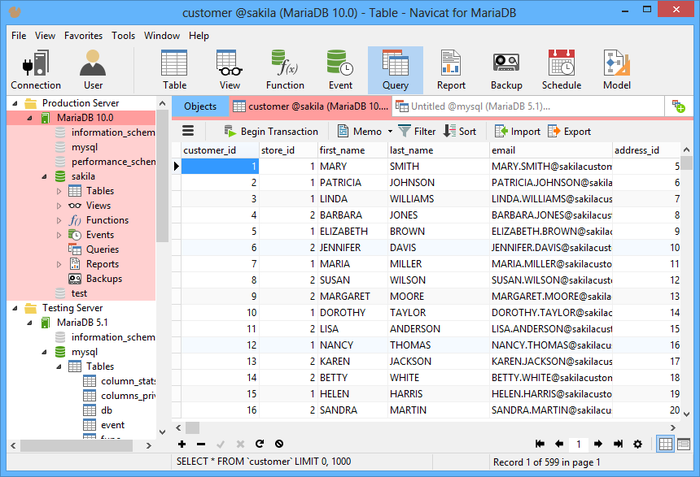Open the Window menu
The image size is (700, 477).
point(162,35)
